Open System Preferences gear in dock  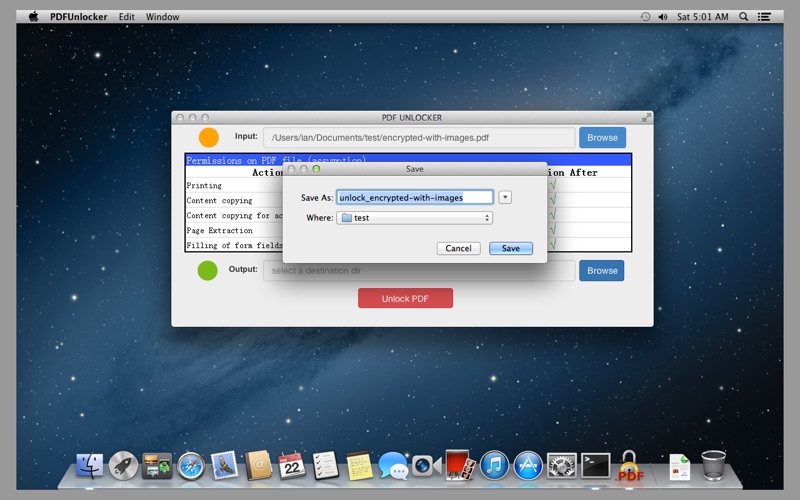pos(562,465)
